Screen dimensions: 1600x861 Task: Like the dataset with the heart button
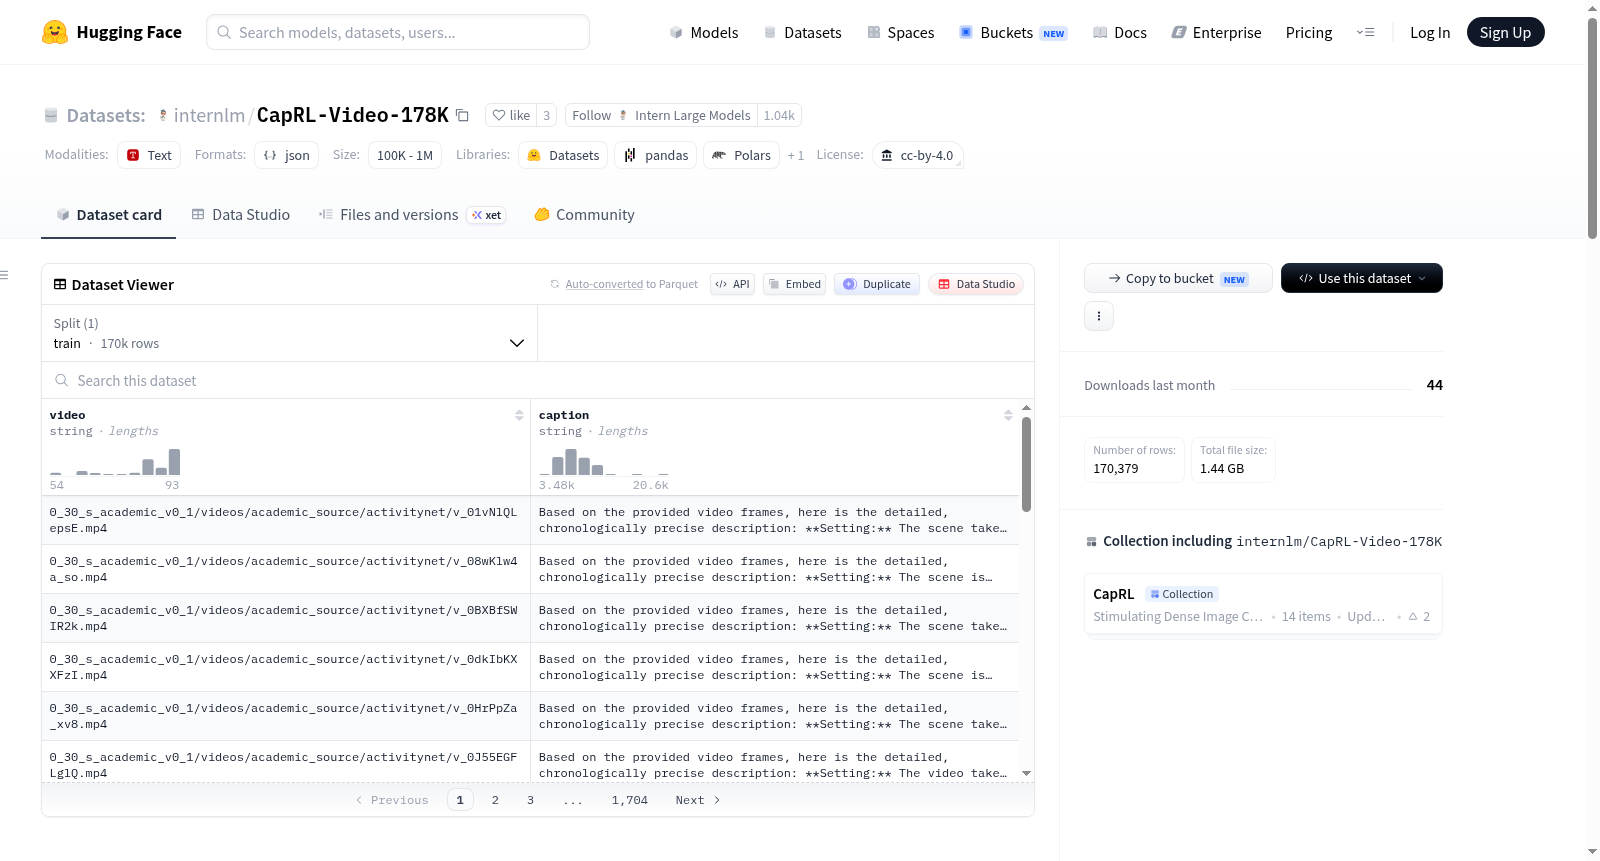[x=511, y=115]
